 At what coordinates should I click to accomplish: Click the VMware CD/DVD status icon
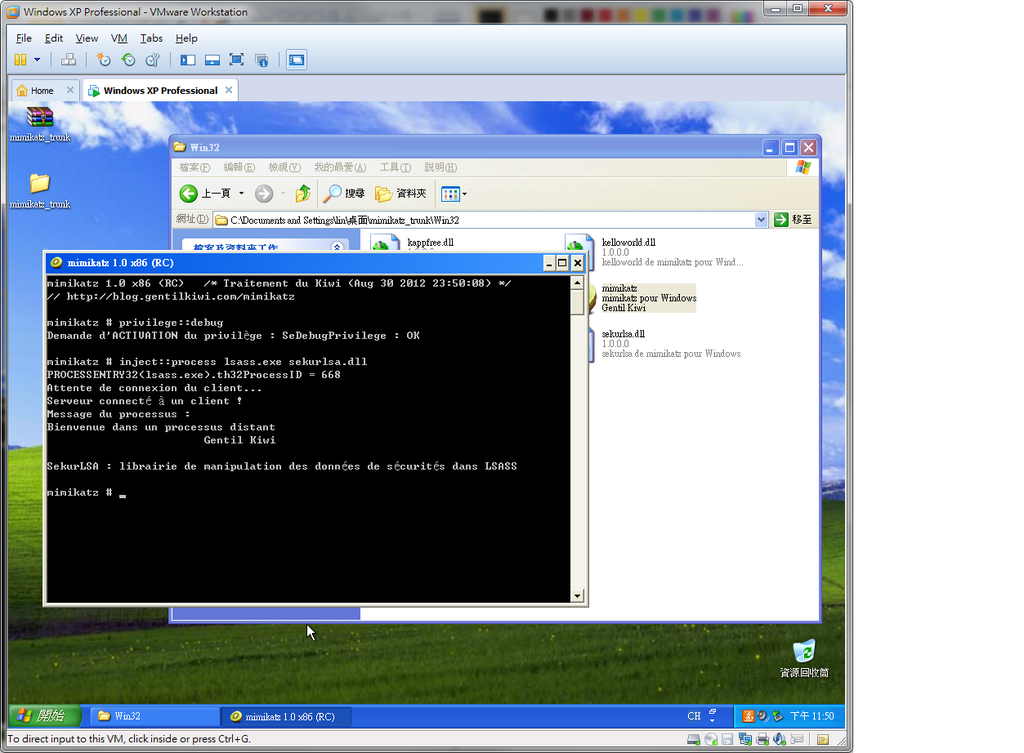(x=711, y=739)
